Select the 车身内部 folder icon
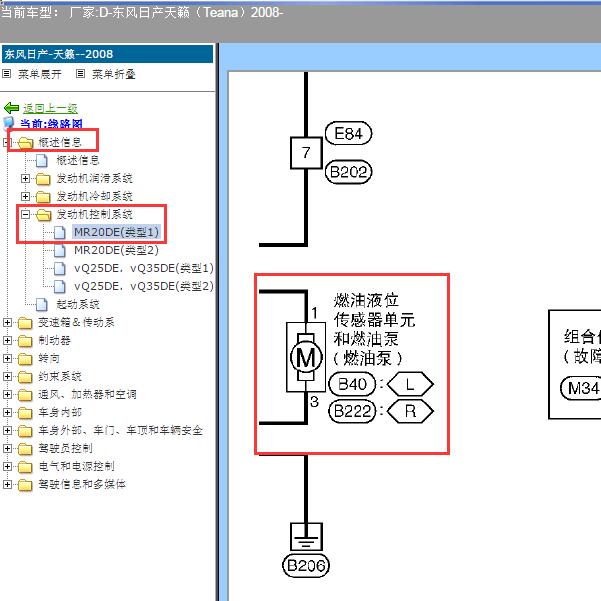This screenshot has height=601, width=601. click(25, 413)
